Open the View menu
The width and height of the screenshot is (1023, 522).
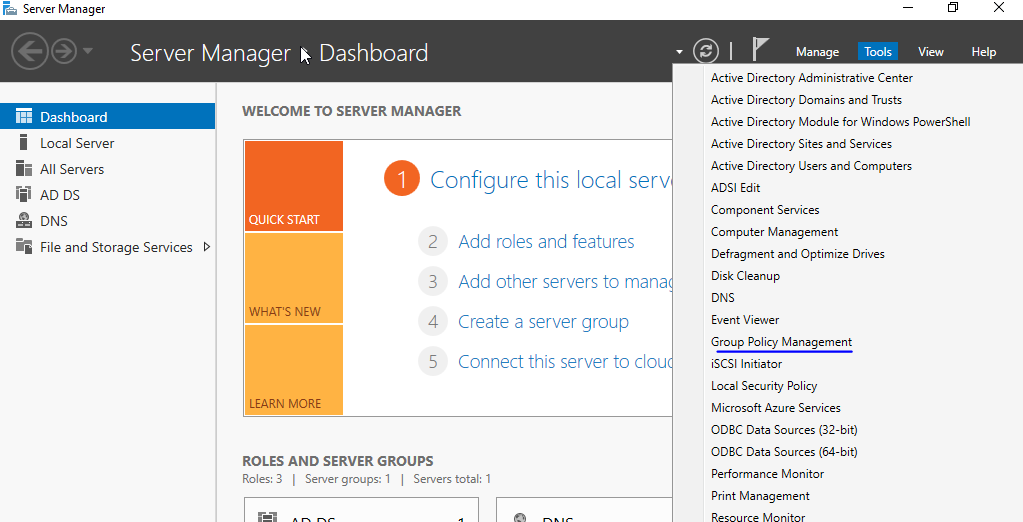tap(930, 52)
